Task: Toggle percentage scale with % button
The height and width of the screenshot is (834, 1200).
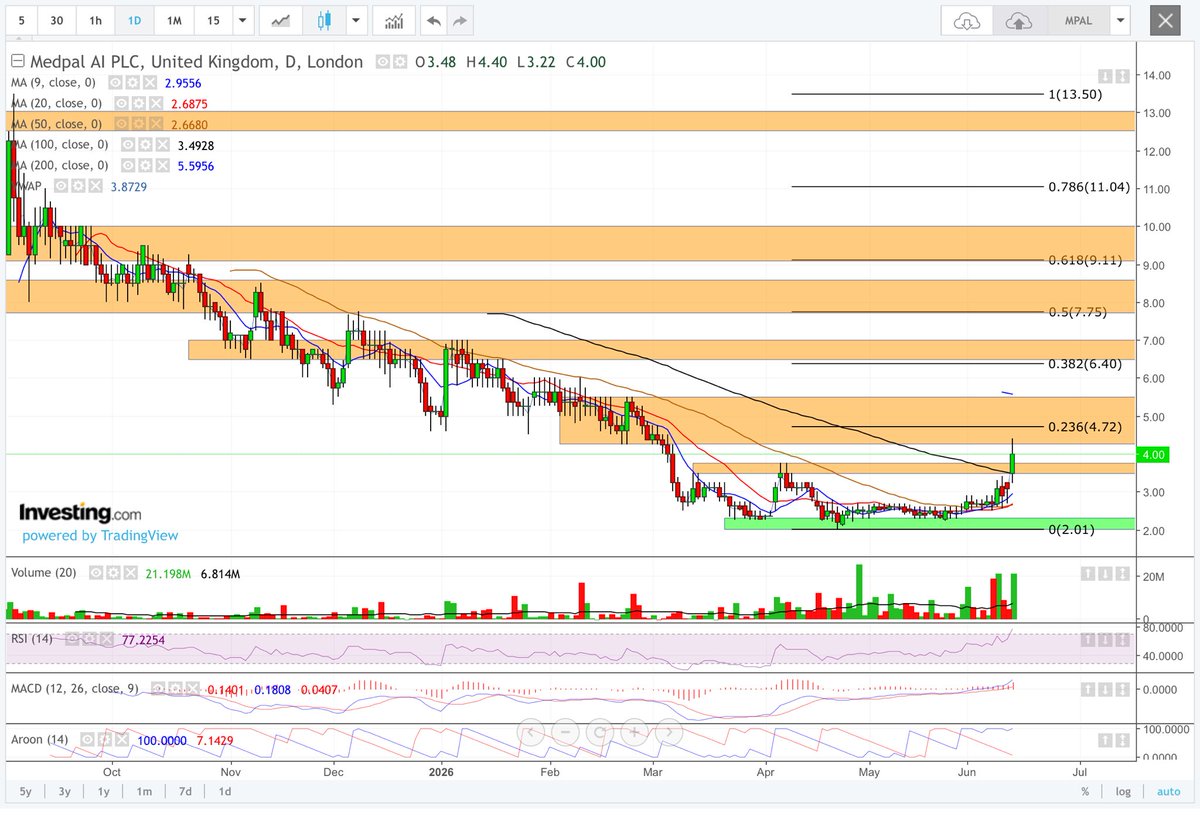Action: tap(1085, 792)
